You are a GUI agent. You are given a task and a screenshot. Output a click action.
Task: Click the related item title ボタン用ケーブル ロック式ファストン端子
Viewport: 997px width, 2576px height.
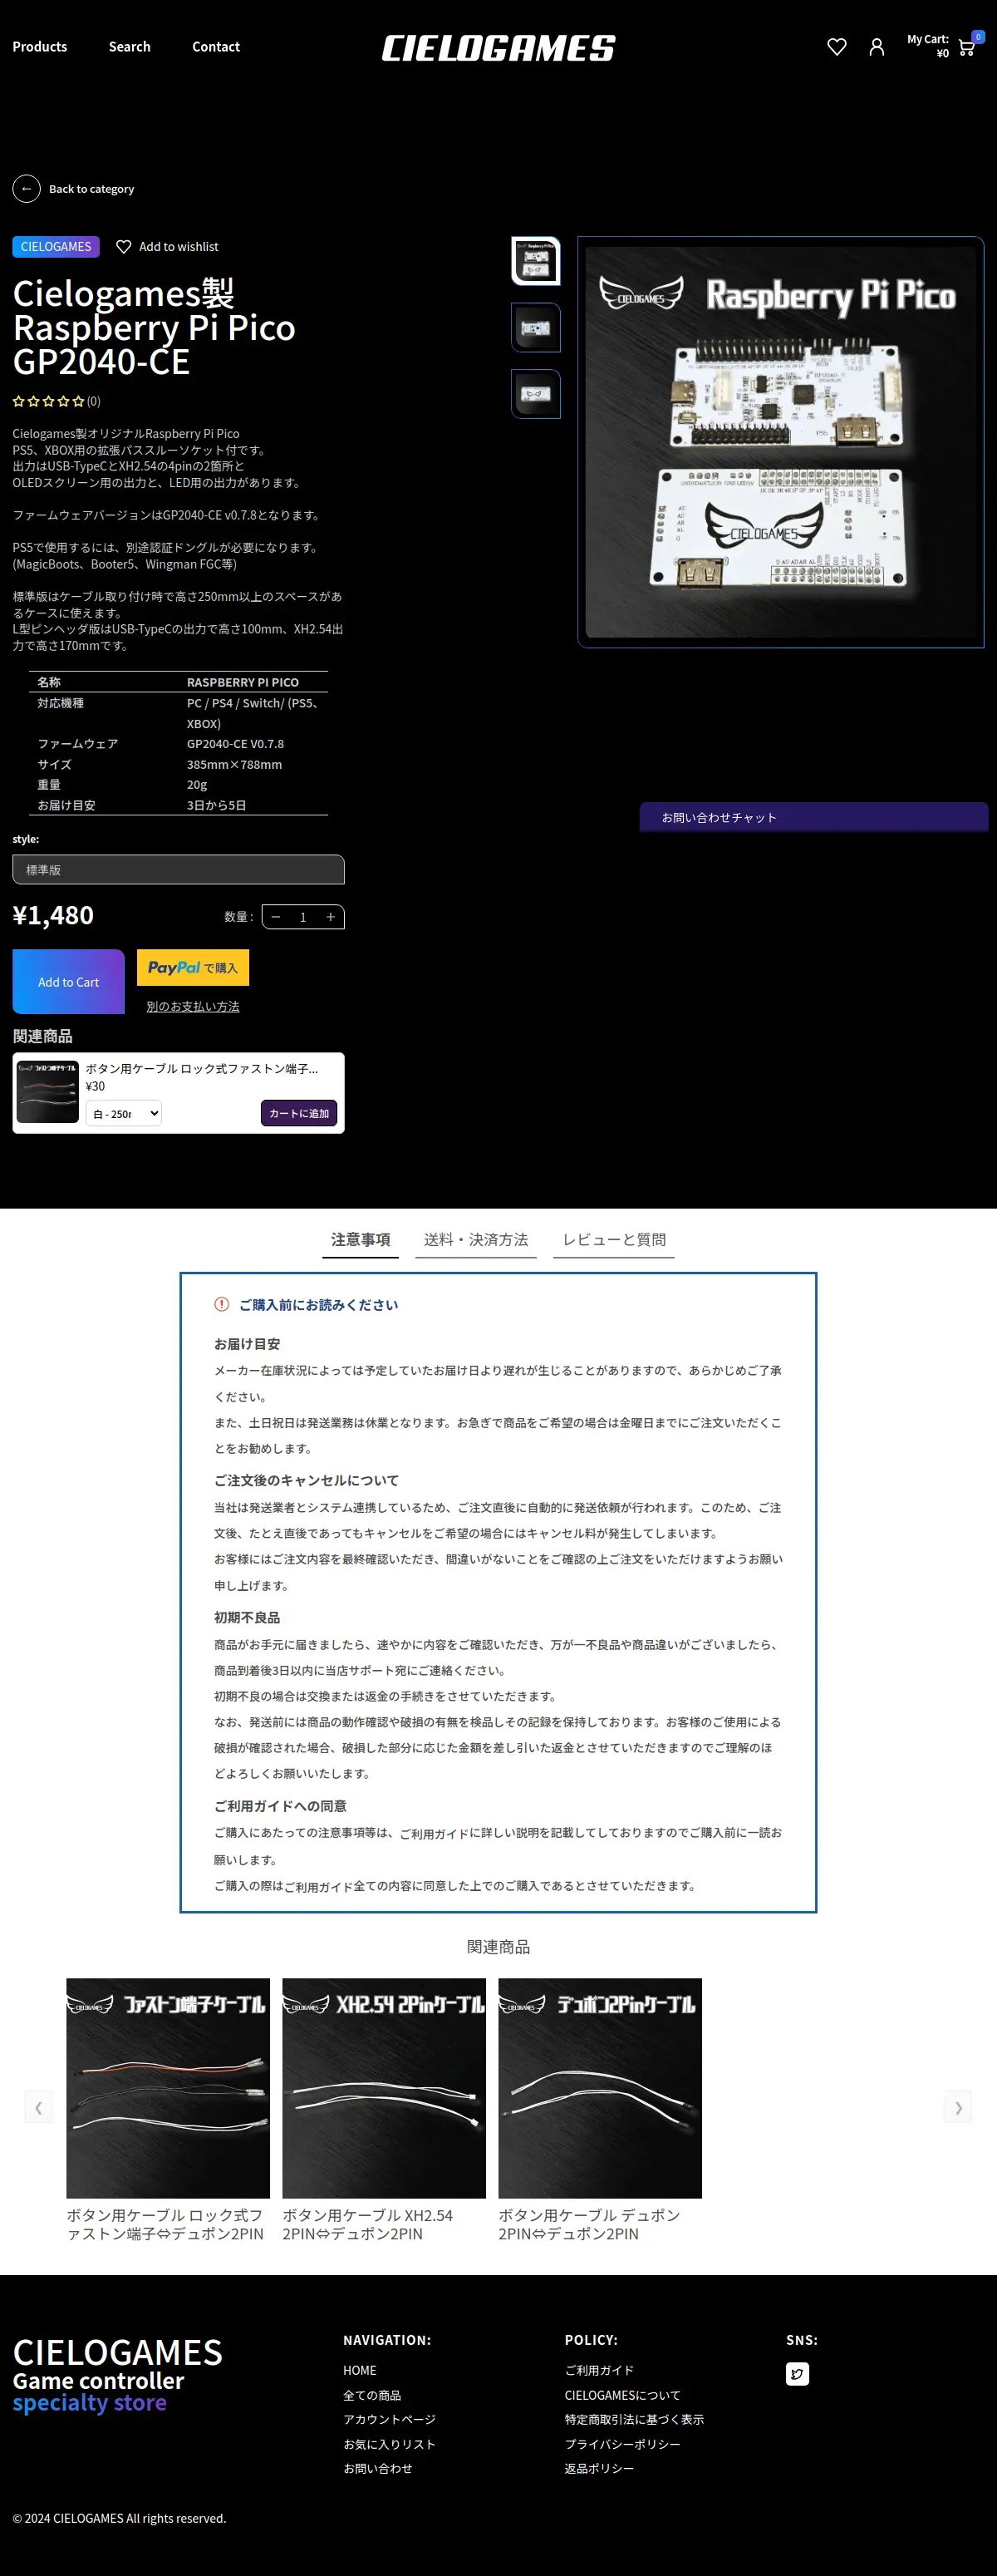(201, 1069)
